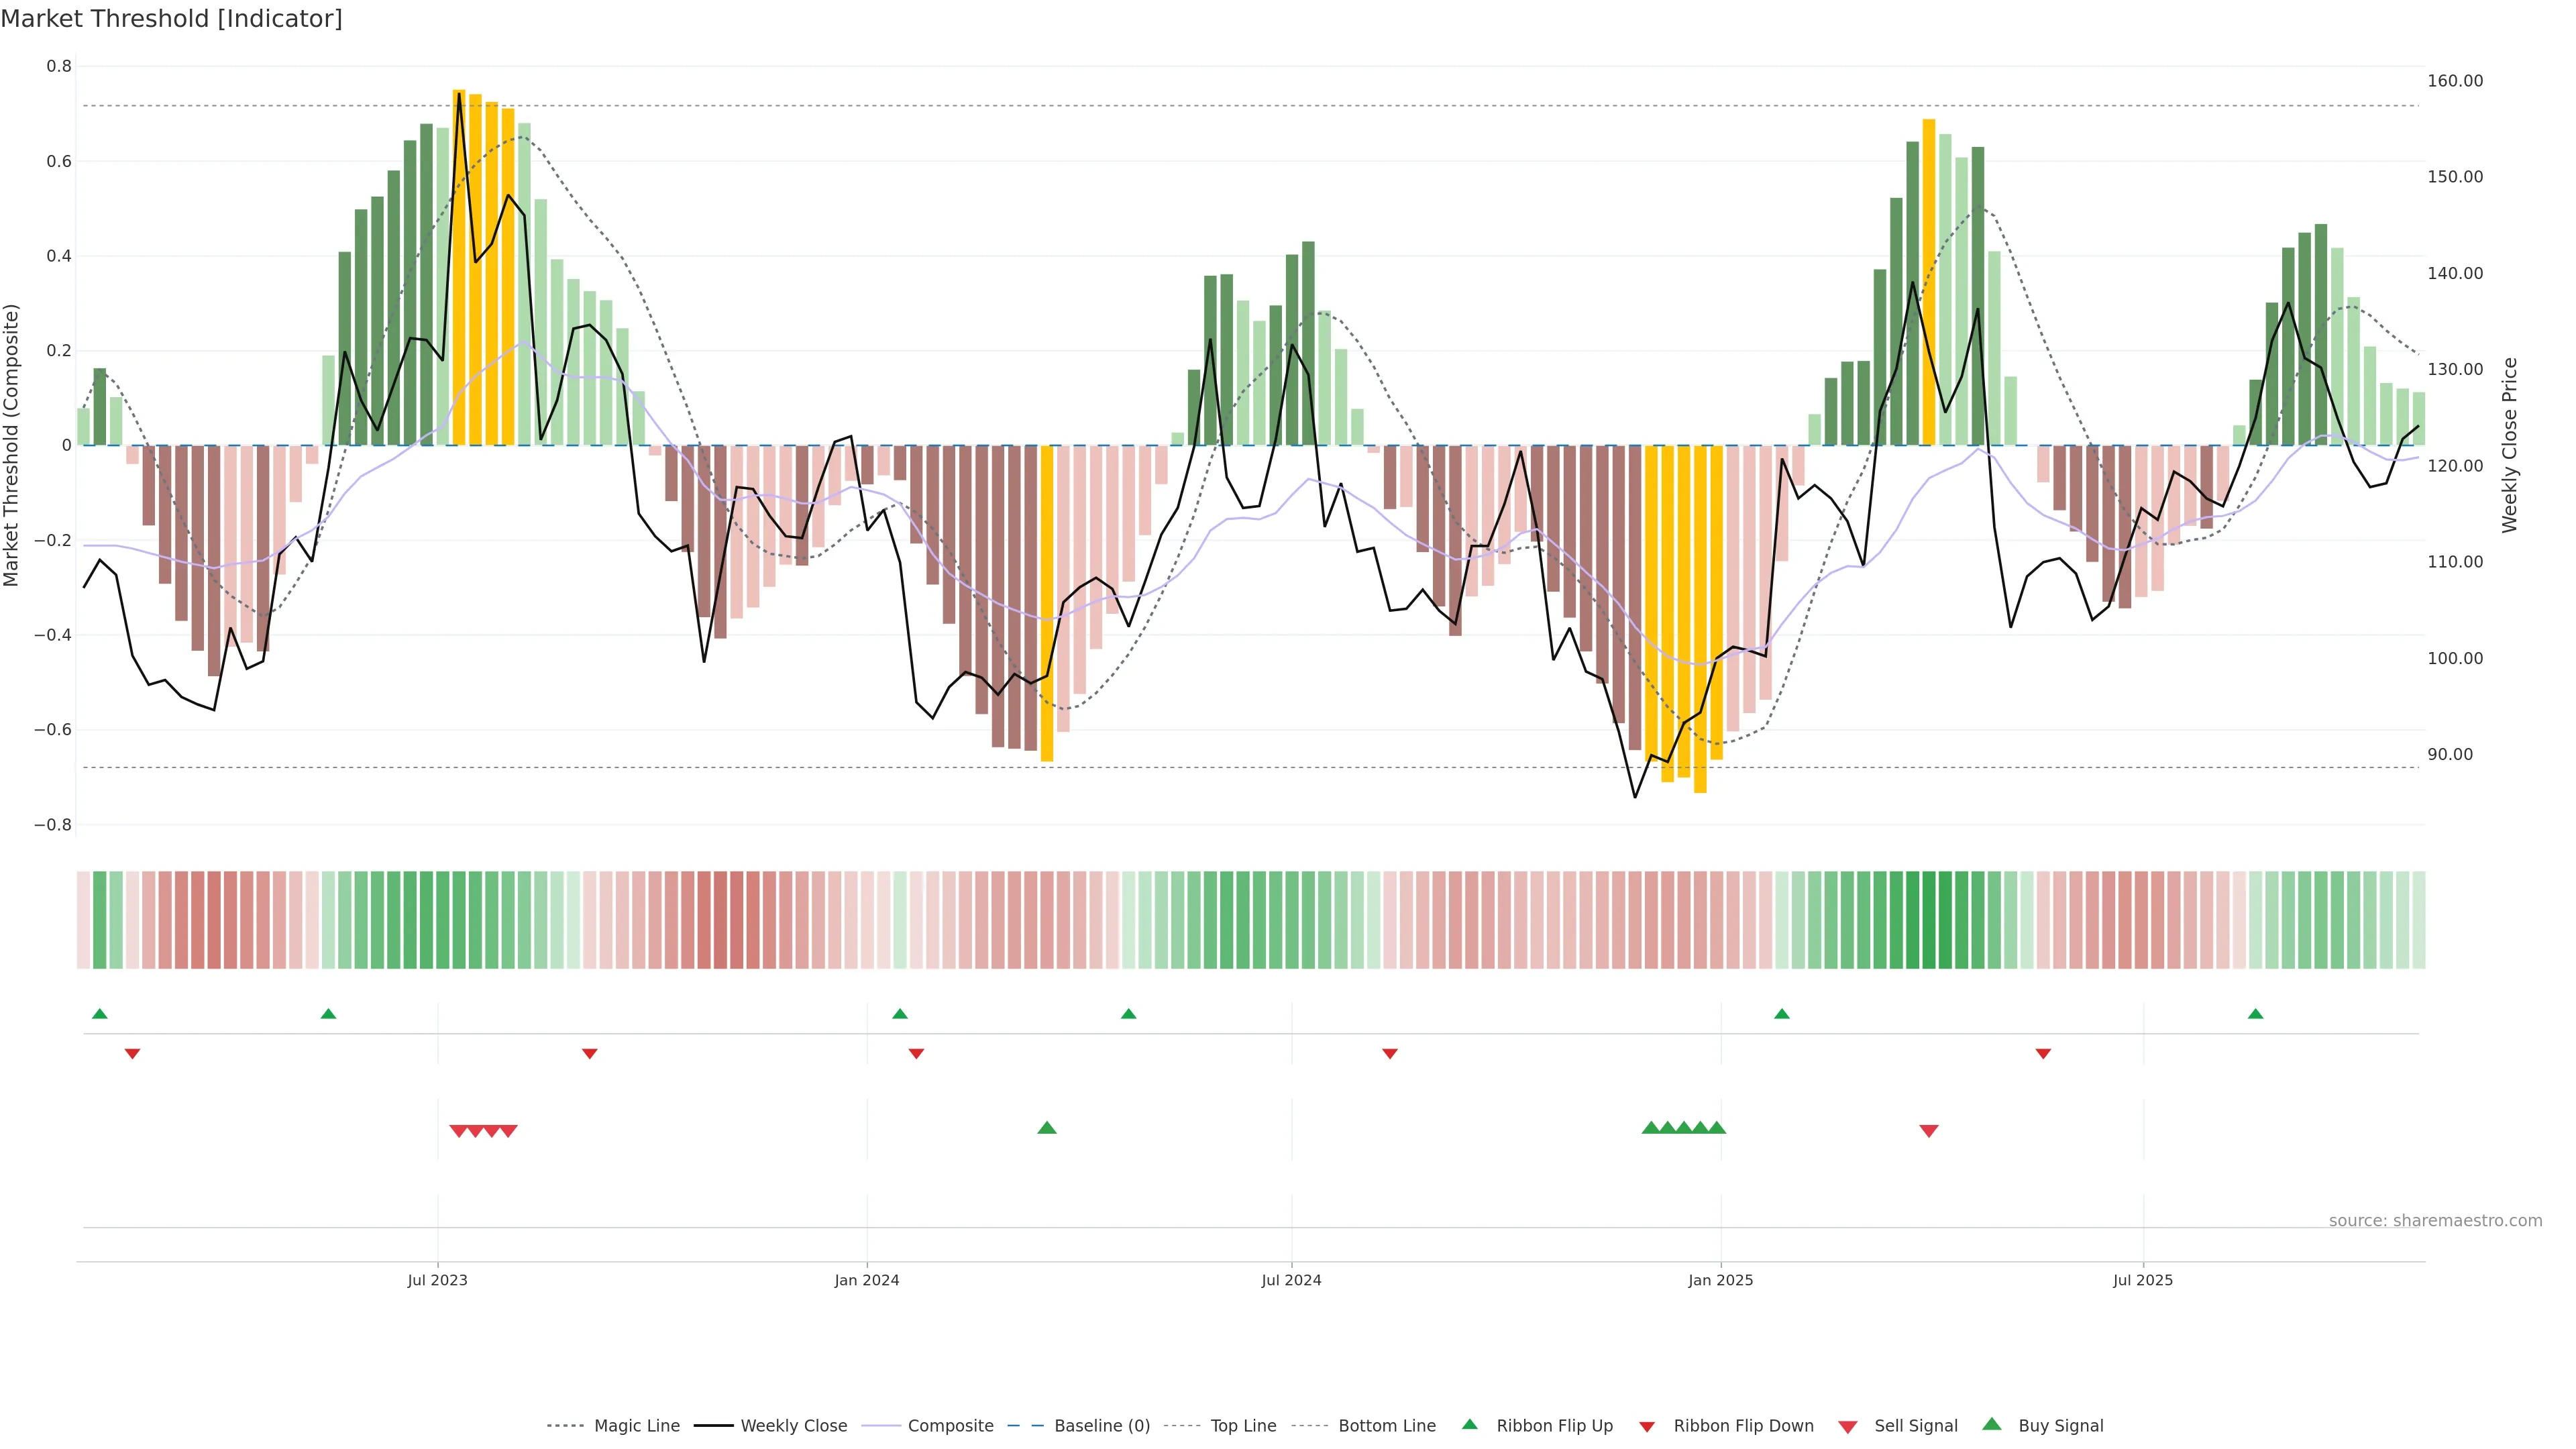This screenshot has width=2576, height=1449.
Task: Hide the Top Line series via legend
Action: [1243, 1426]
